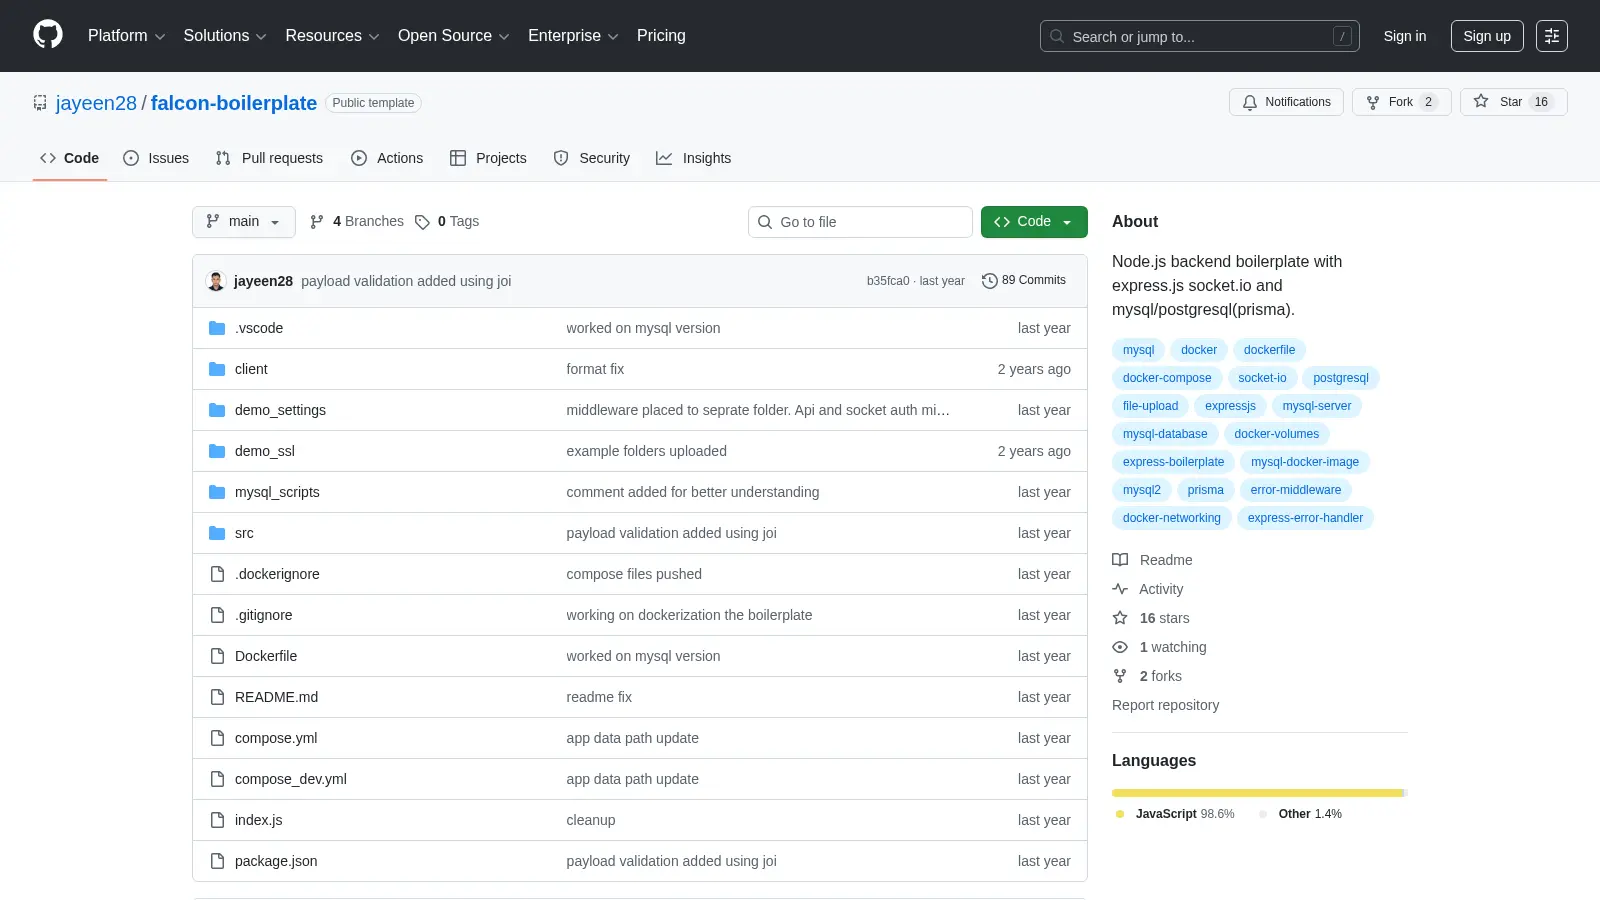The width and height of the screenshot is (1600, 900).
Task: View 0 Tags
Action: tap(447, 221)
